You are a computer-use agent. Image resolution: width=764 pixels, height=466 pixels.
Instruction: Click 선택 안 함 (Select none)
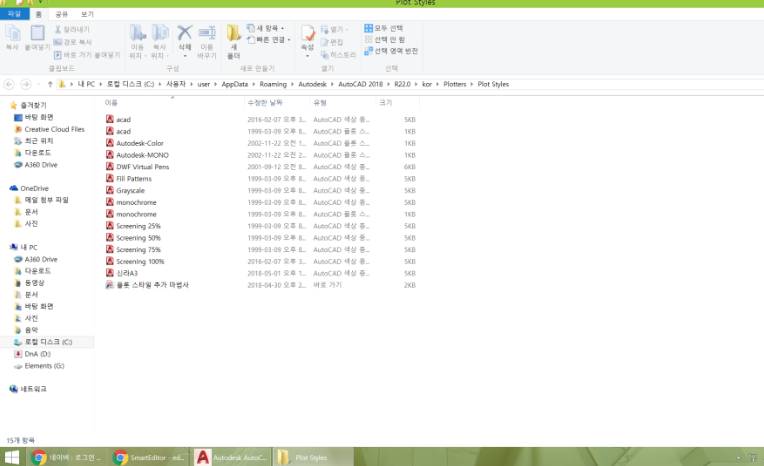click(x=384, y=39)
